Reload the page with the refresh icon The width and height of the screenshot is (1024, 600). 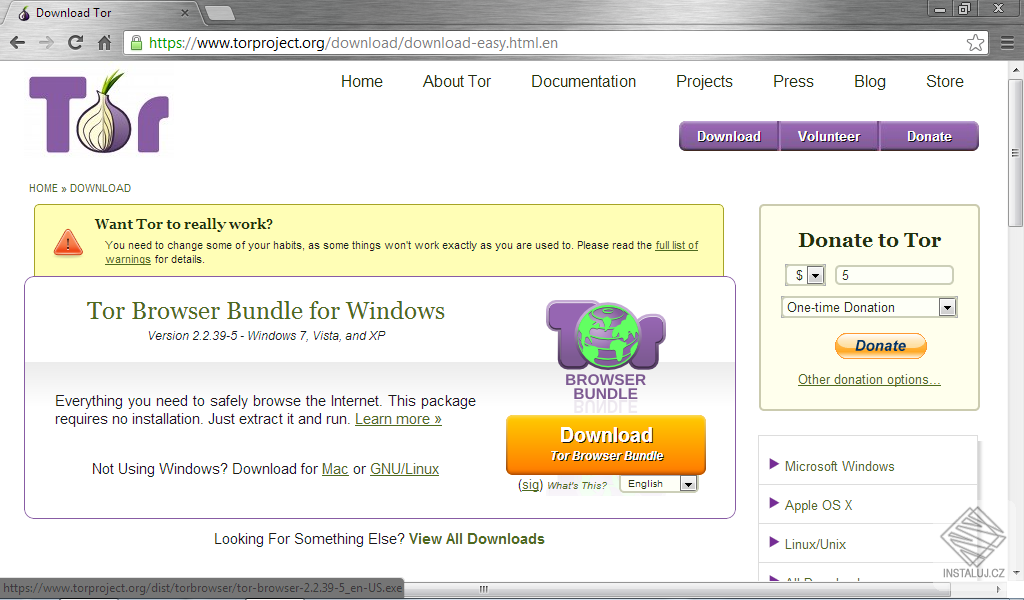point(75,43)
